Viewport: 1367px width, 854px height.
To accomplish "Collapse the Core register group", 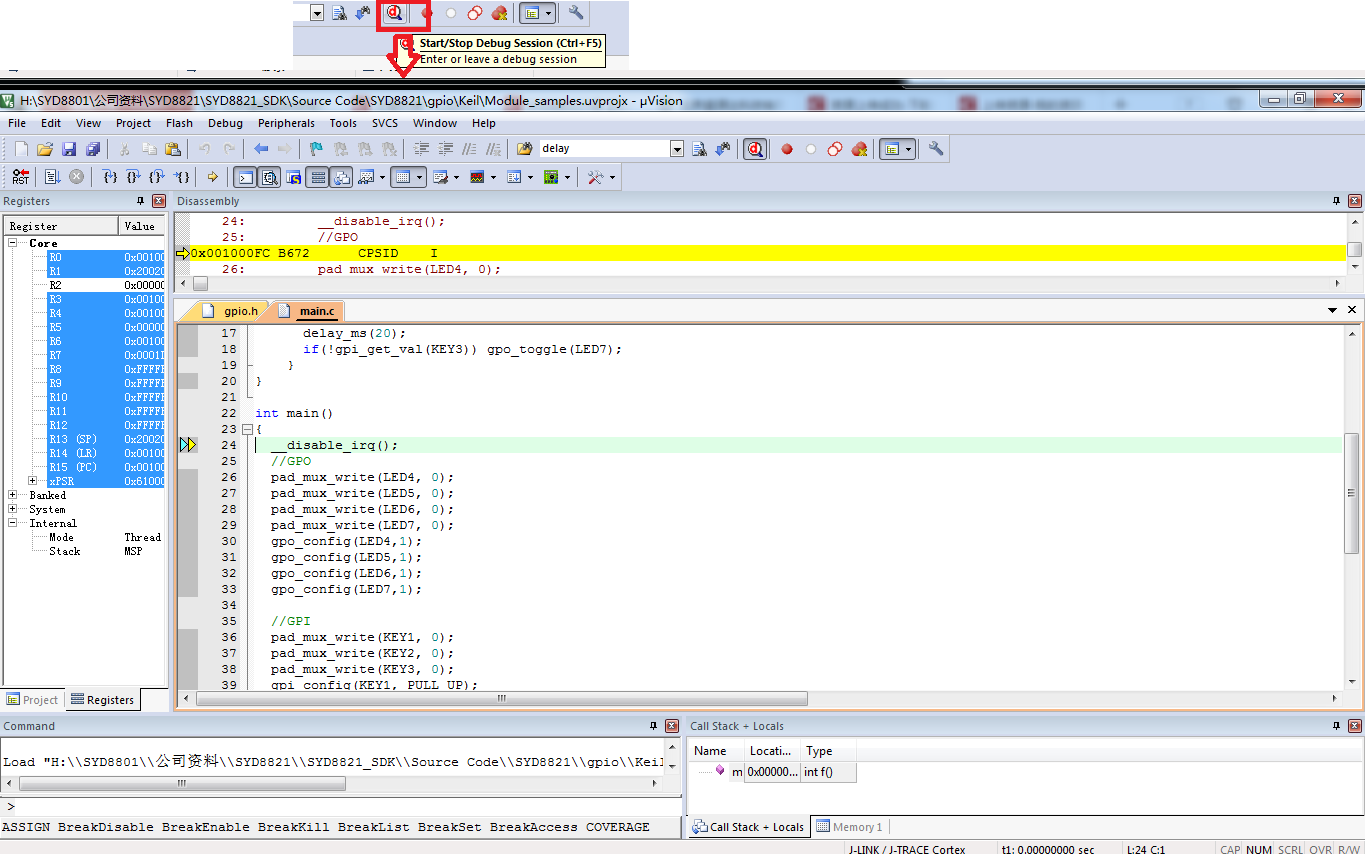I will point(14,243).
